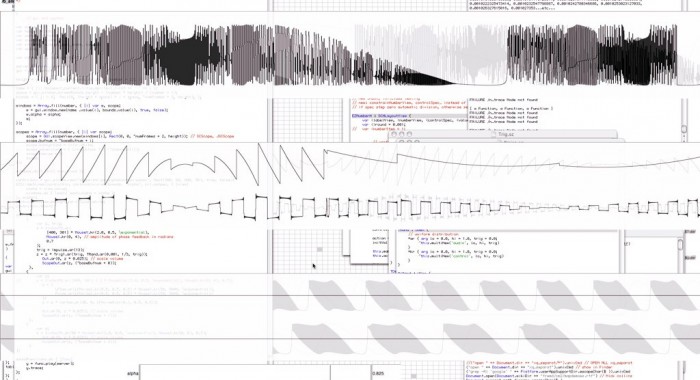Click the lower right window scrollbar thumb

coord(680,245)
